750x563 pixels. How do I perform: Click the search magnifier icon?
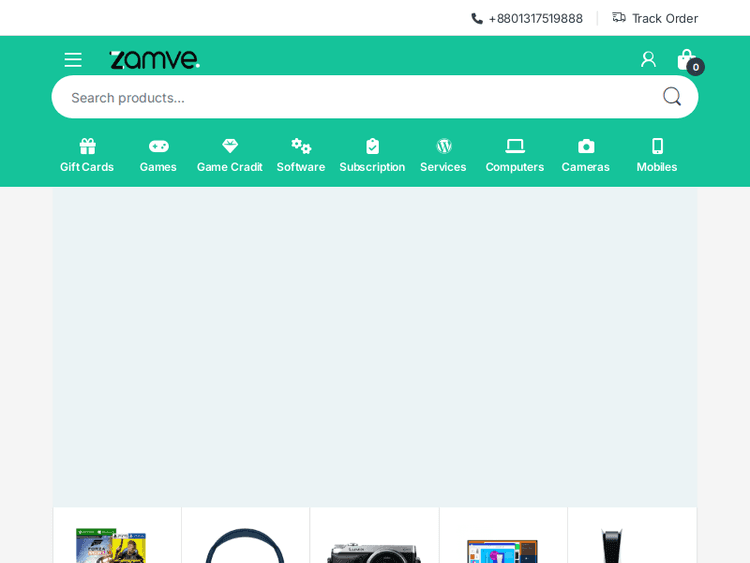click(x=672, y=97)
